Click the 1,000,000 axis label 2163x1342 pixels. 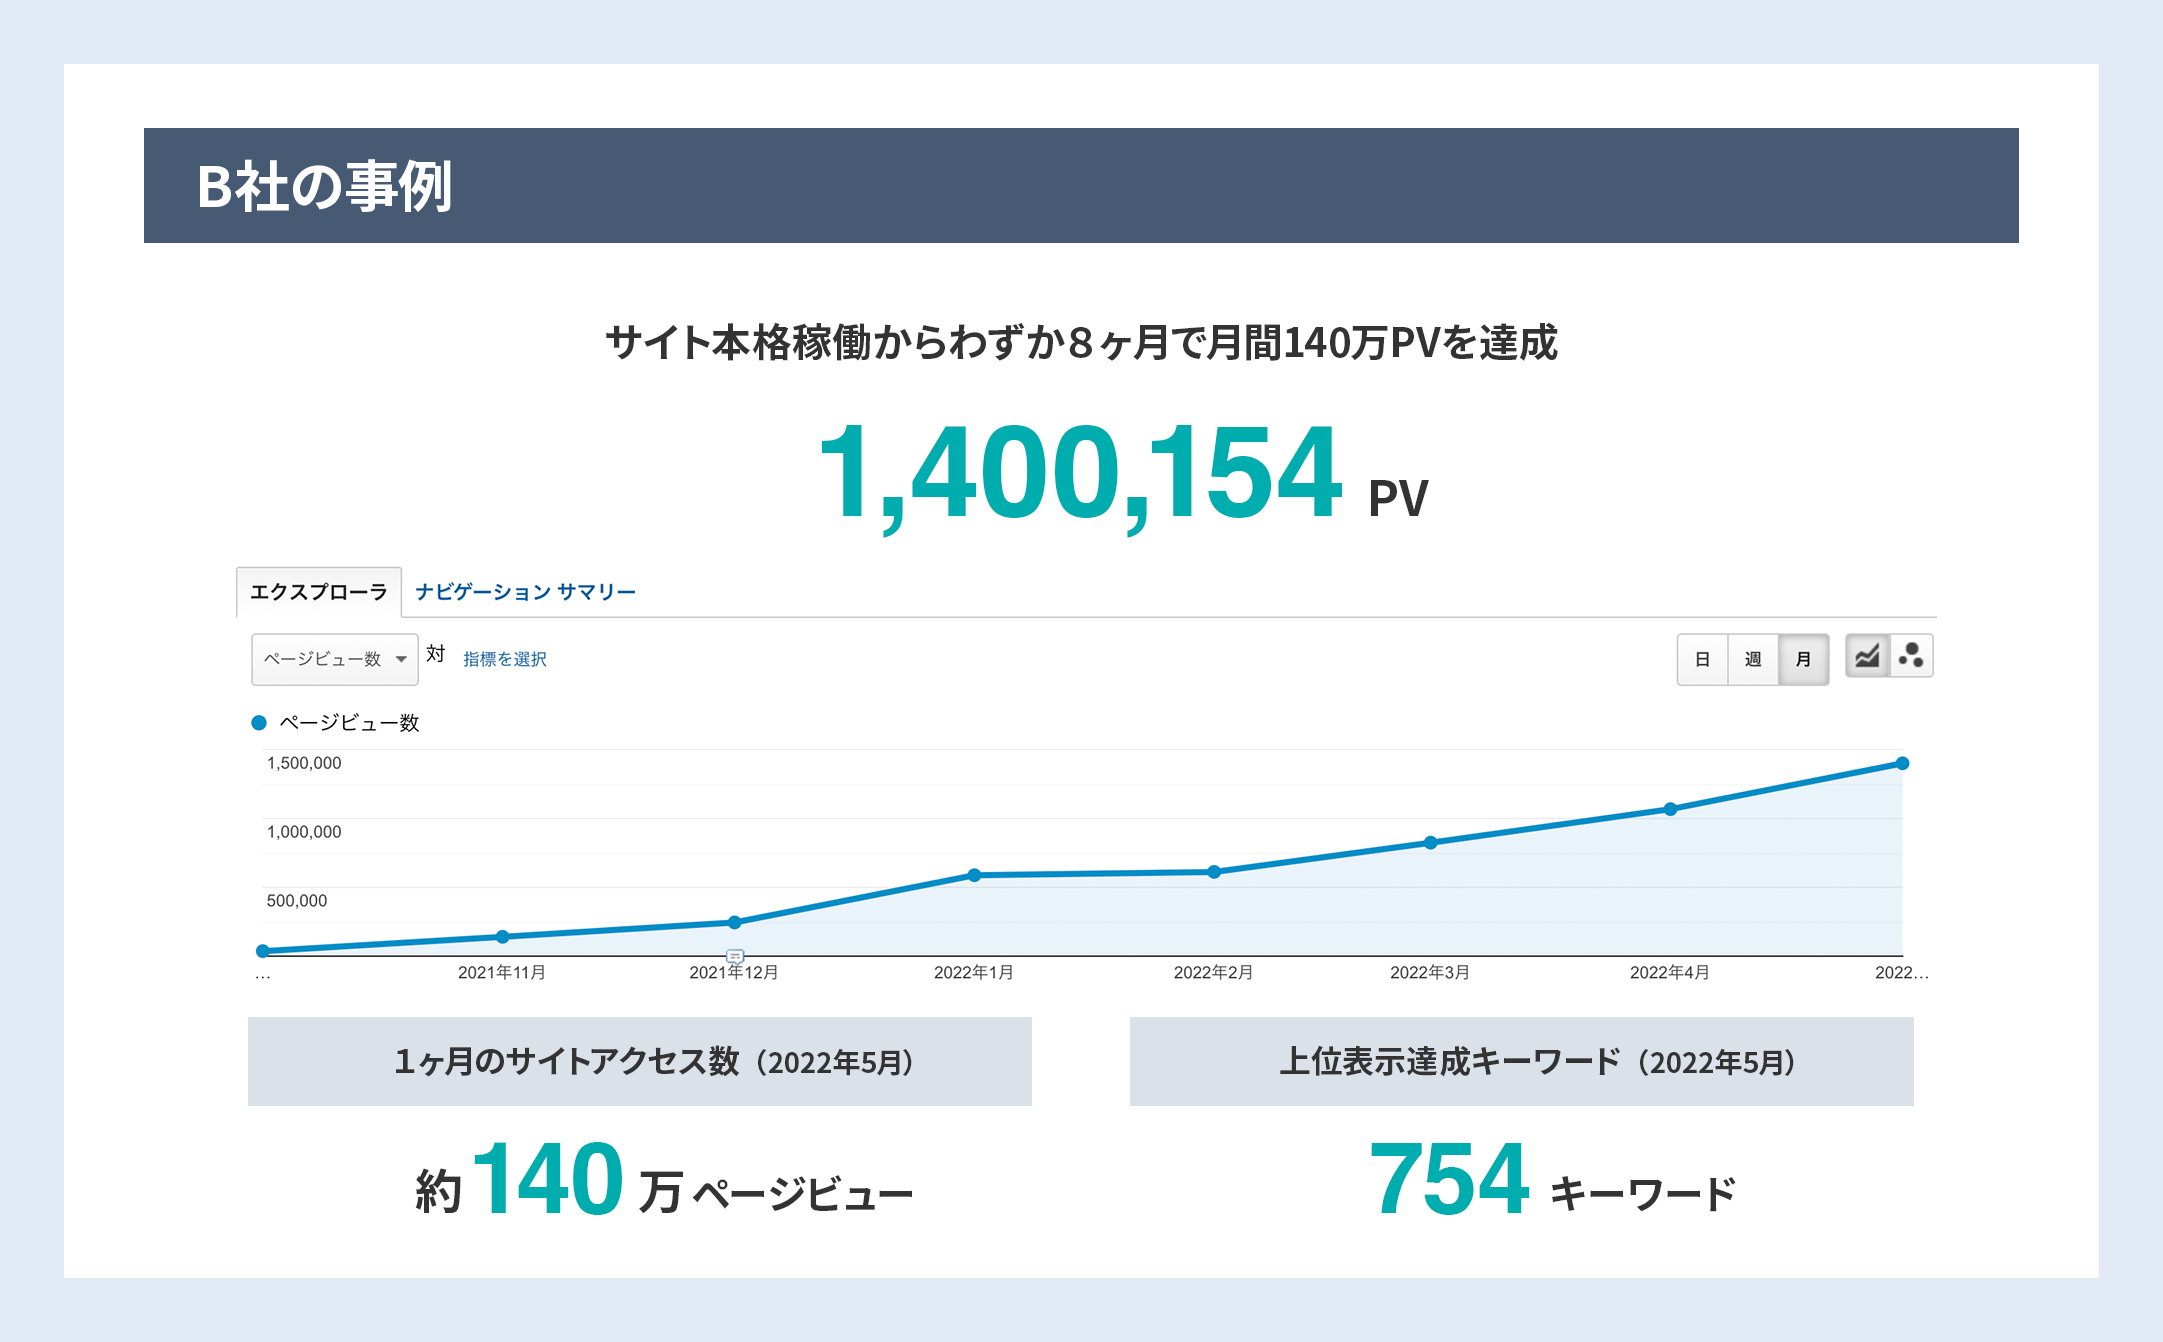pos(304,832)
